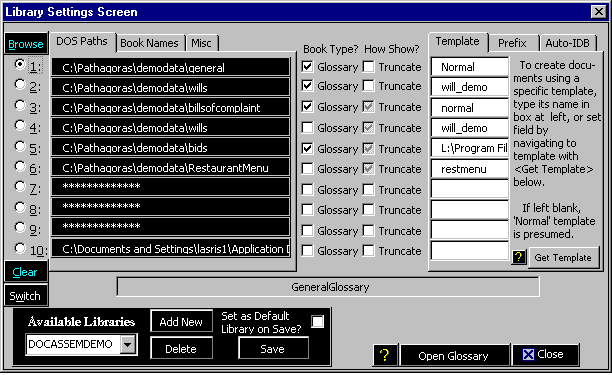Select the Template tab
The image size is (612, 375).
[x=457, y=42]
